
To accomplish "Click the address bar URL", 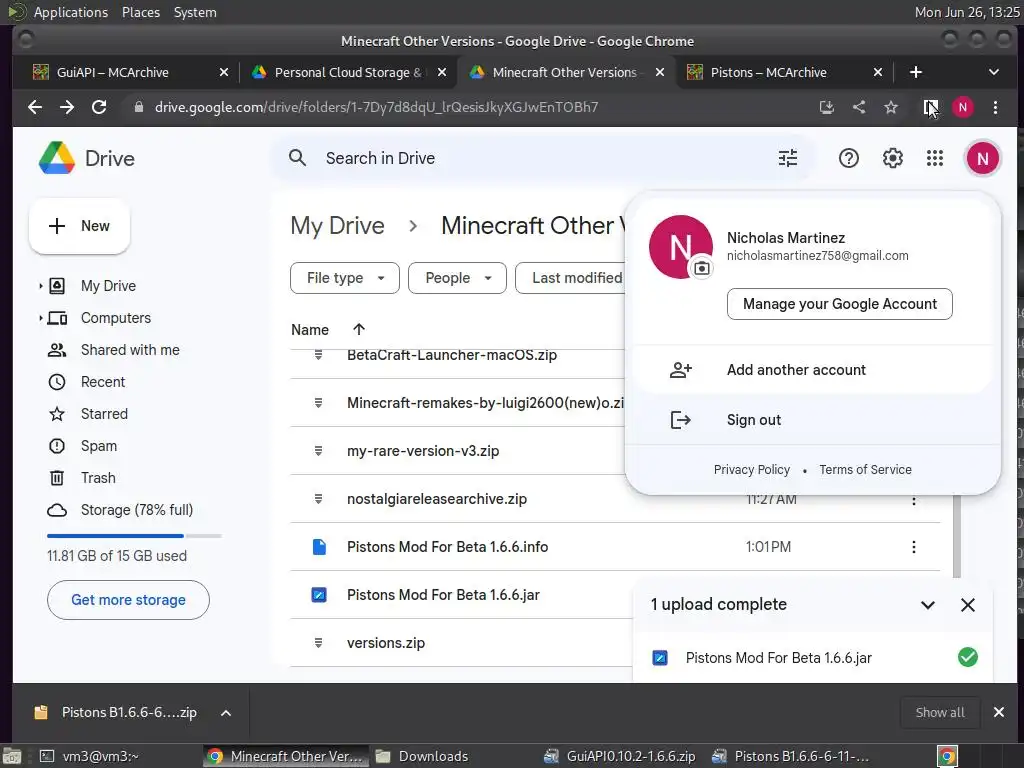I will point(376,107).
